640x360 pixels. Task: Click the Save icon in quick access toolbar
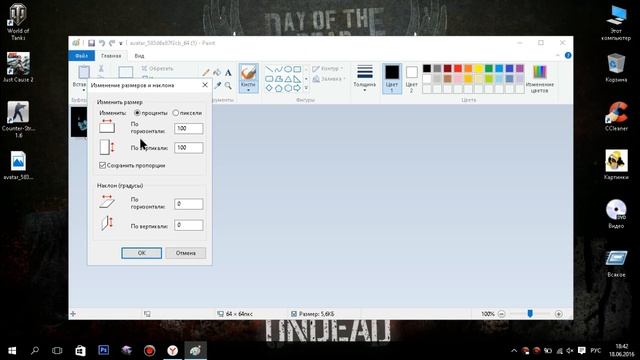(91, 43)
